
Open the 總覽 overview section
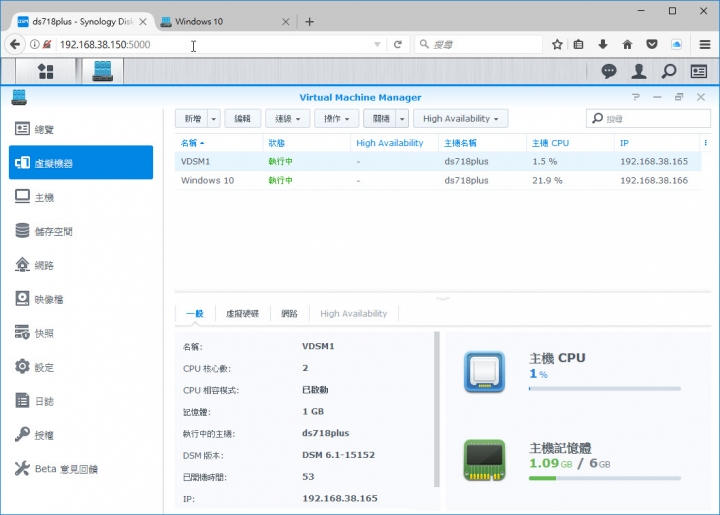click(81, 129)
